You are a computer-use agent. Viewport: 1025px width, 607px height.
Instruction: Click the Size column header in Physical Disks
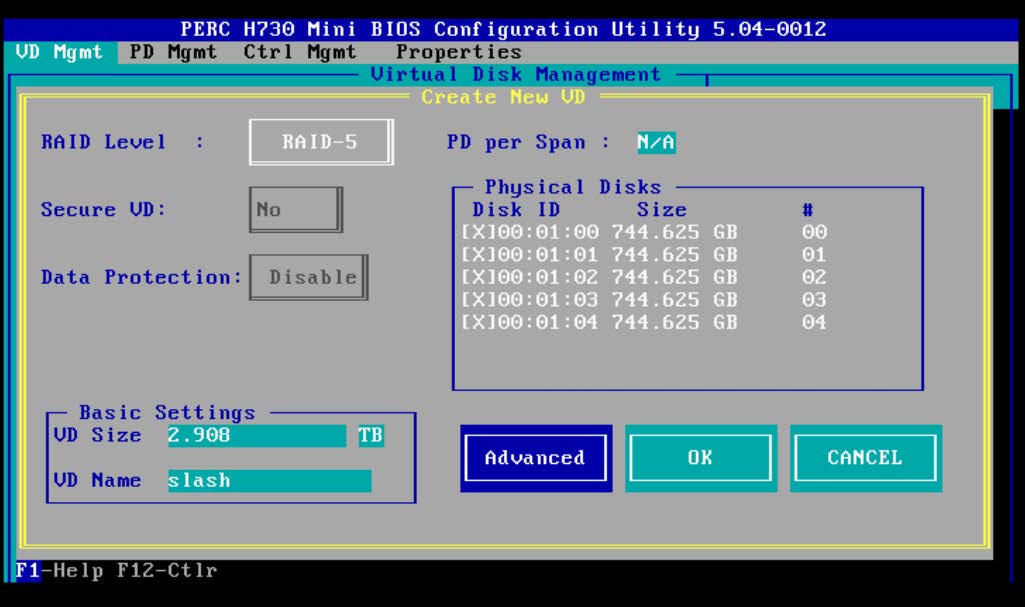coord(662,210)
